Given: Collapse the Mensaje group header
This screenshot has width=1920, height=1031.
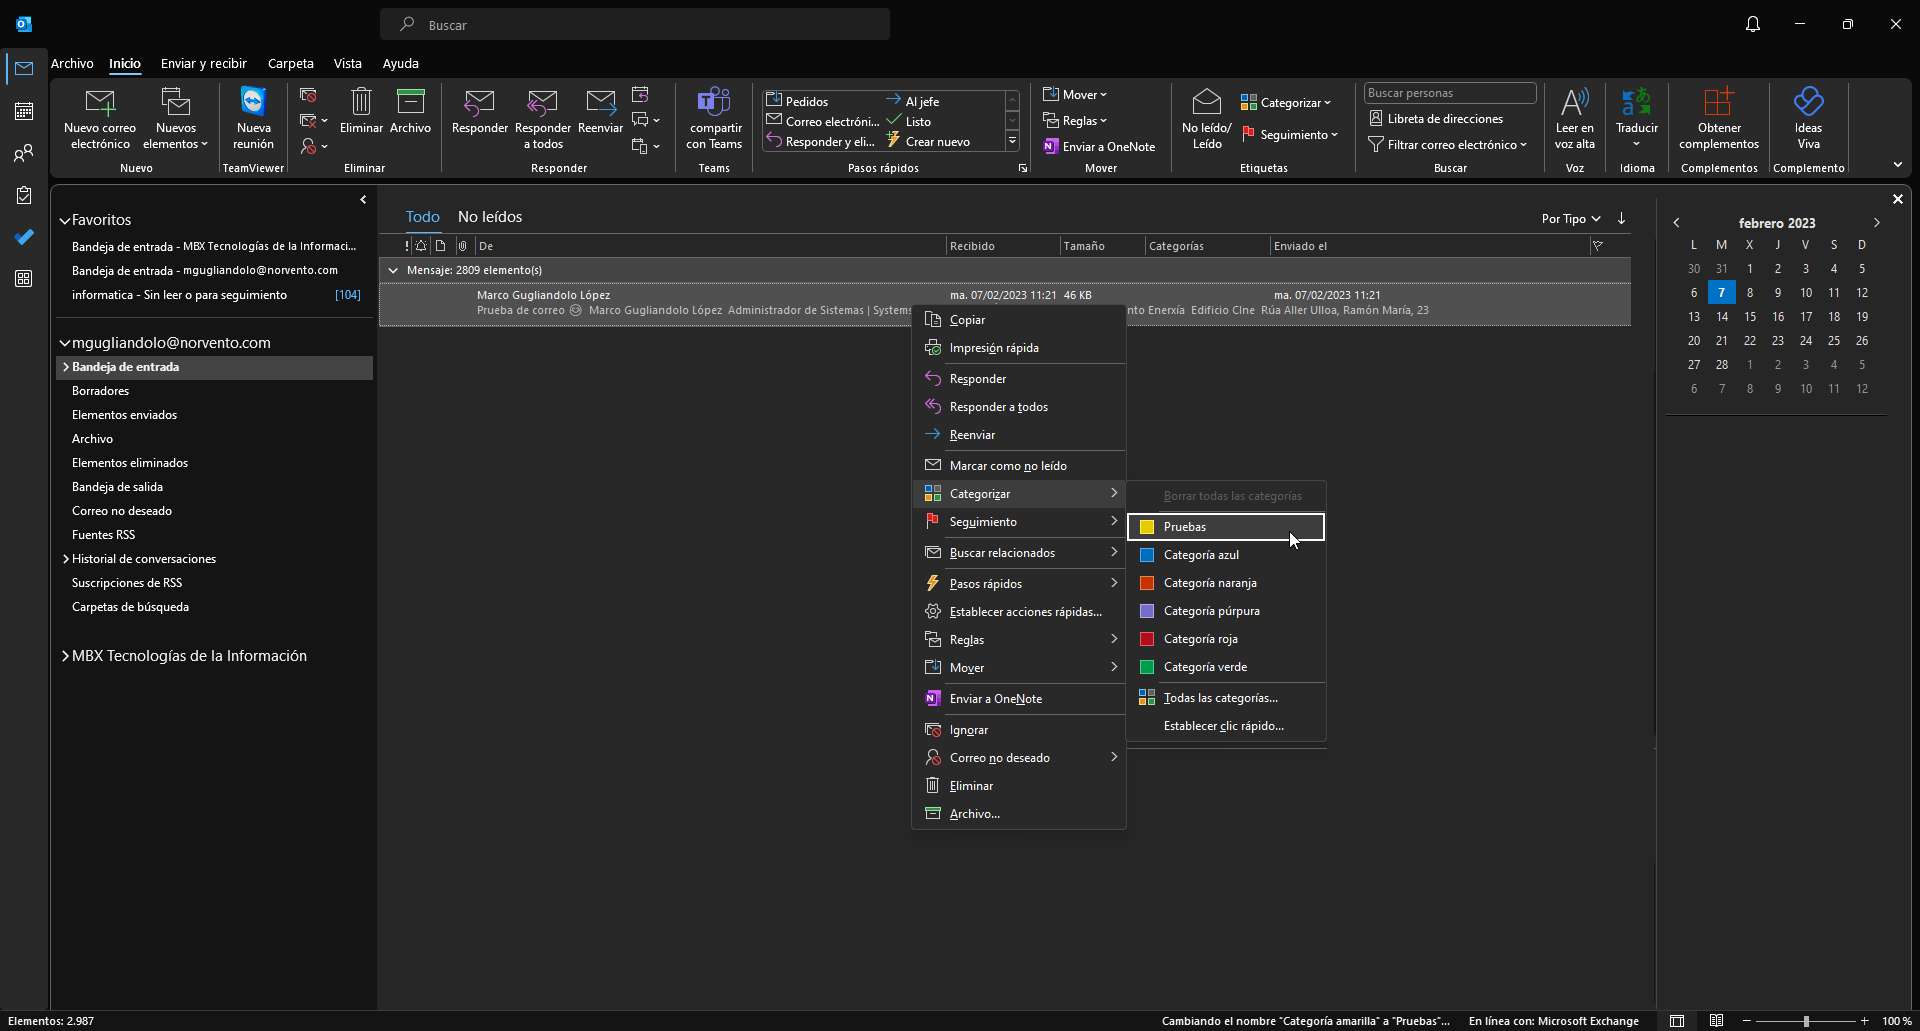Looking at the screenshot, I should click(x=393, y=270).
